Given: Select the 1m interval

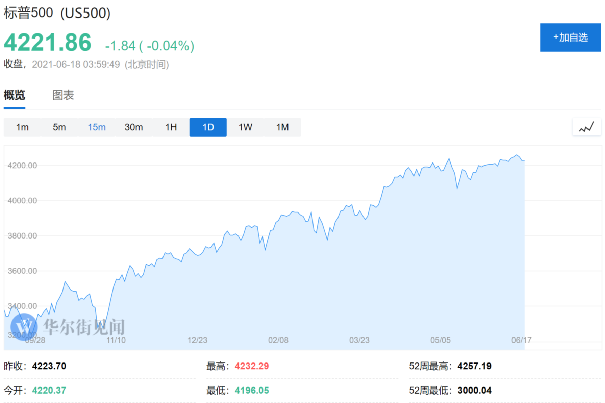Looking at the screenshot, I should pyautogui.click(x=22, y=127).
